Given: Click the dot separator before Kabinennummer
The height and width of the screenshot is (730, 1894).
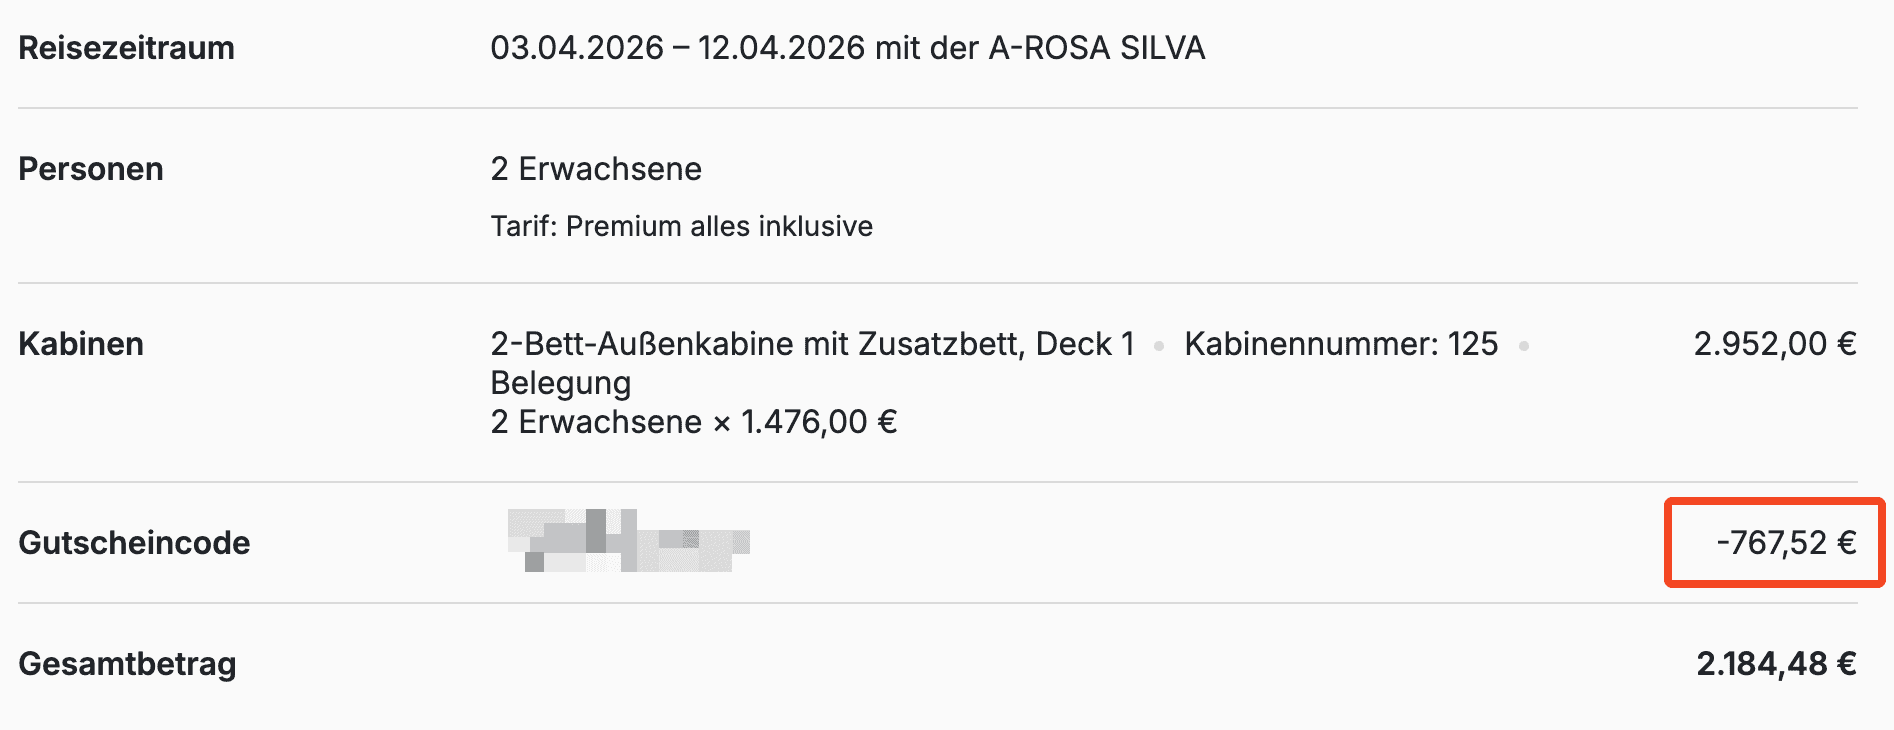Looking at the screenshot, I should click(1159, 346).
